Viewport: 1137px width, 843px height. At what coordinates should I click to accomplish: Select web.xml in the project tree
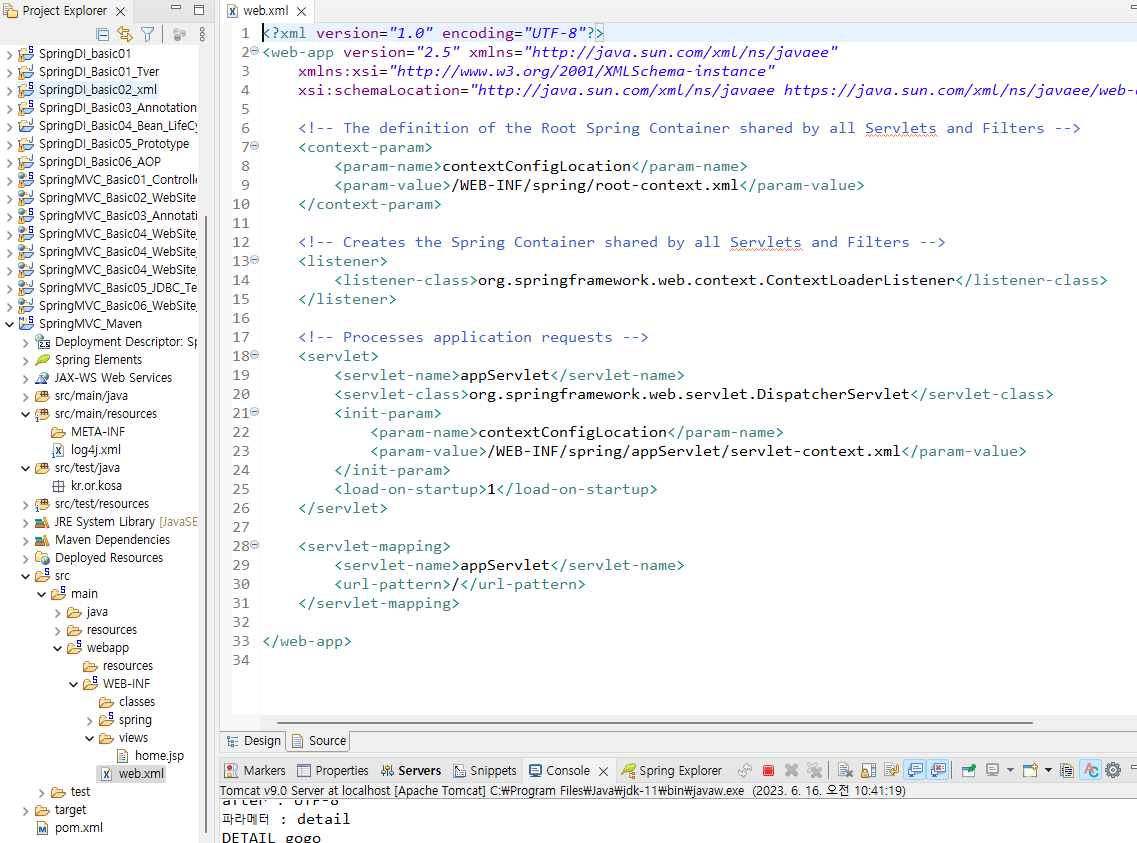(132, 774)
